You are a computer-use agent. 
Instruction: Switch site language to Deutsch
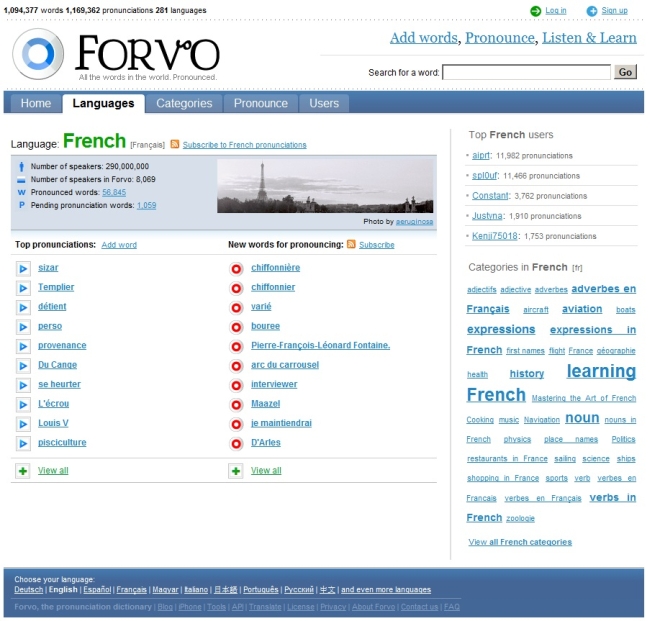[29, 590]
